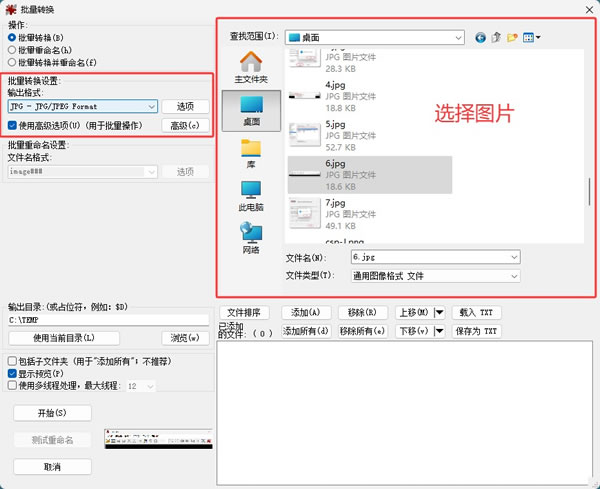Open the Libraries (库) location
The image size is (600, 489).
(251, 154)
